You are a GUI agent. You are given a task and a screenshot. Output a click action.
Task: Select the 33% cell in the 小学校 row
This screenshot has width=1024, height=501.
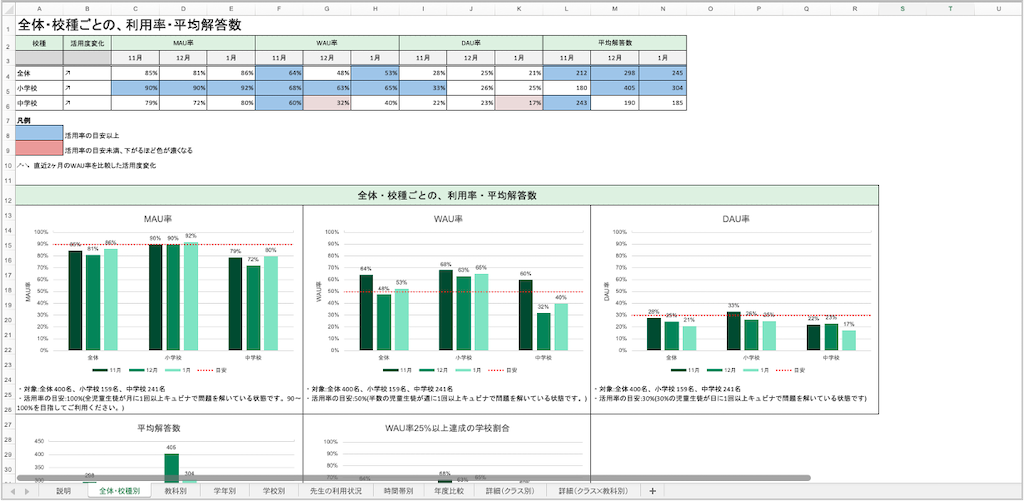point(423,88)
